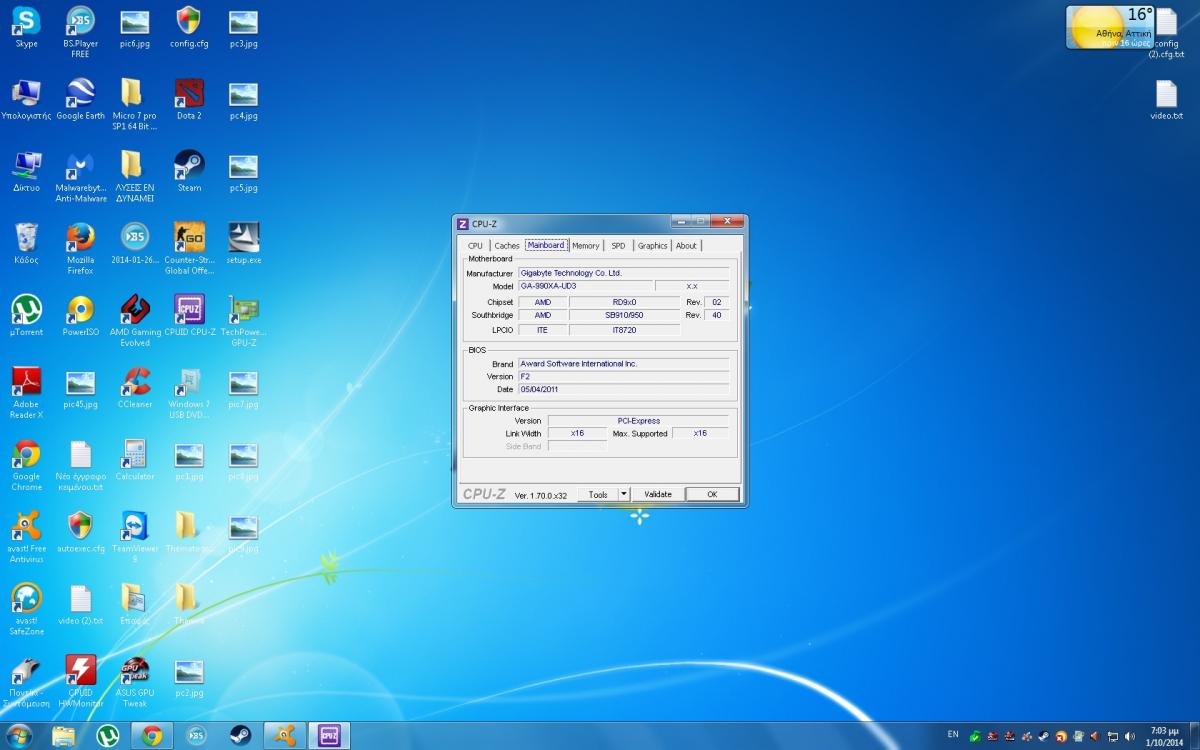Select the Adobe Reader X shortcut

click(26, 393)
